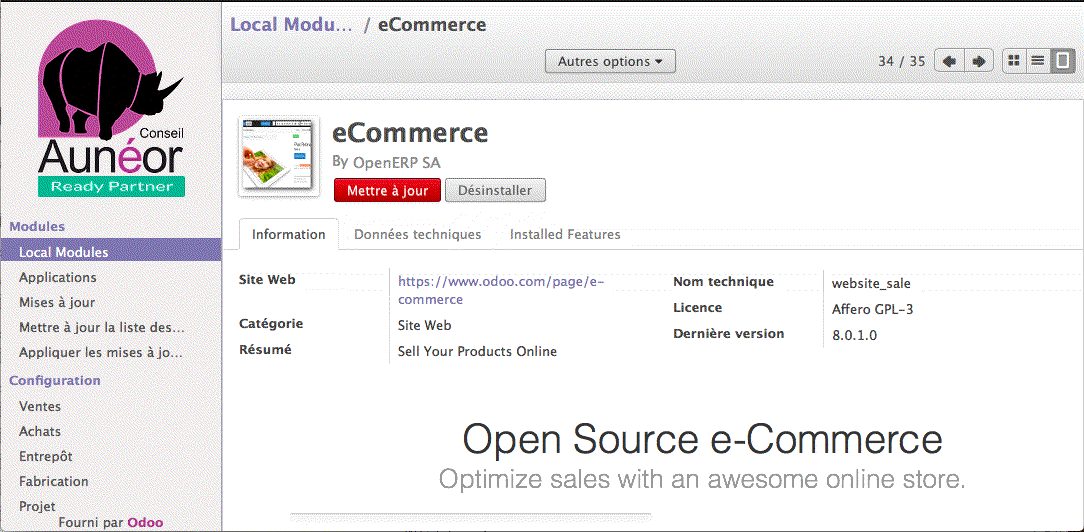Click the Odoo link in footer
The height and width of the screenshot is (532, 1084).
click(x=145, y=522)
